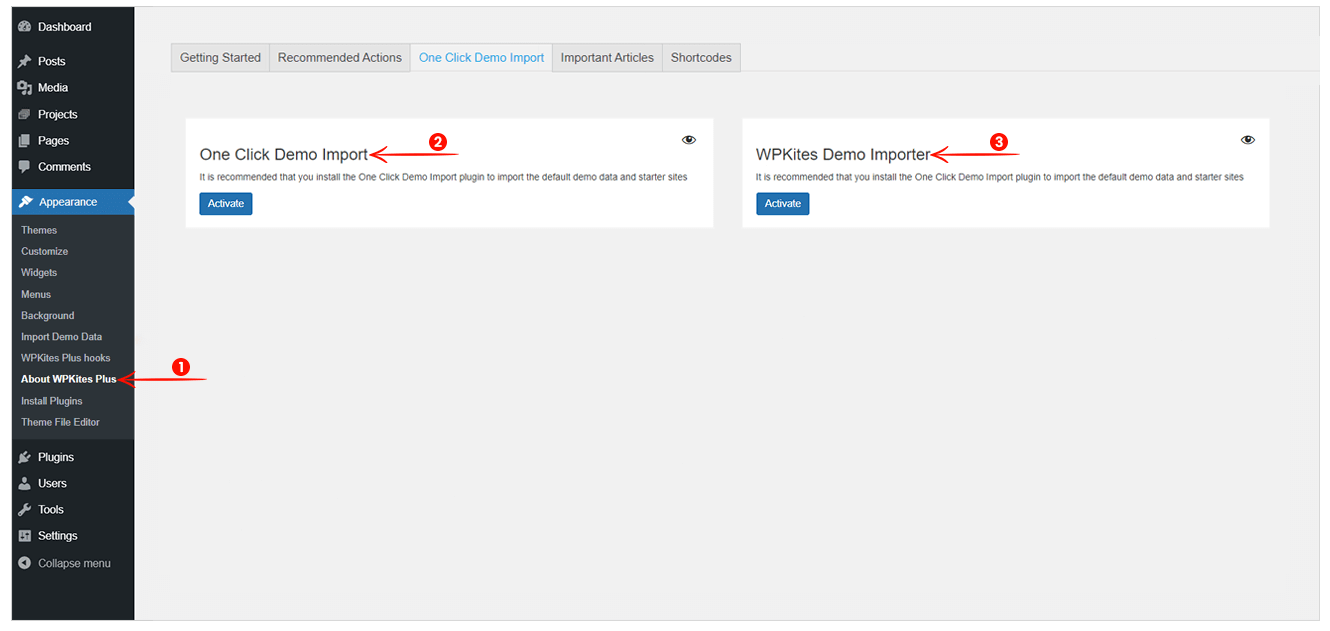Activate the WPKites Demo Importer plugin
Image resolution: width=1330 pixels, height=631 pixels.
(783, 204)
